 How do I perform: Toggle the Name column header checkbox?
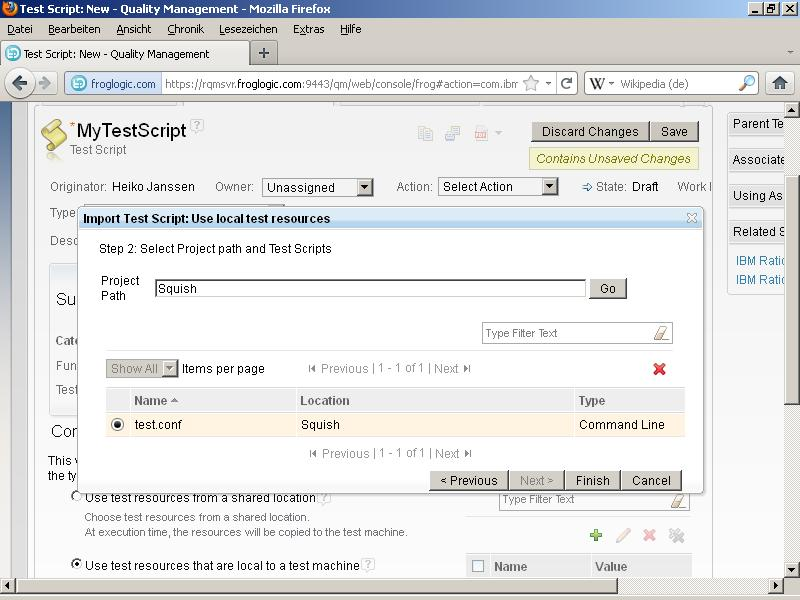pos(478,566)
